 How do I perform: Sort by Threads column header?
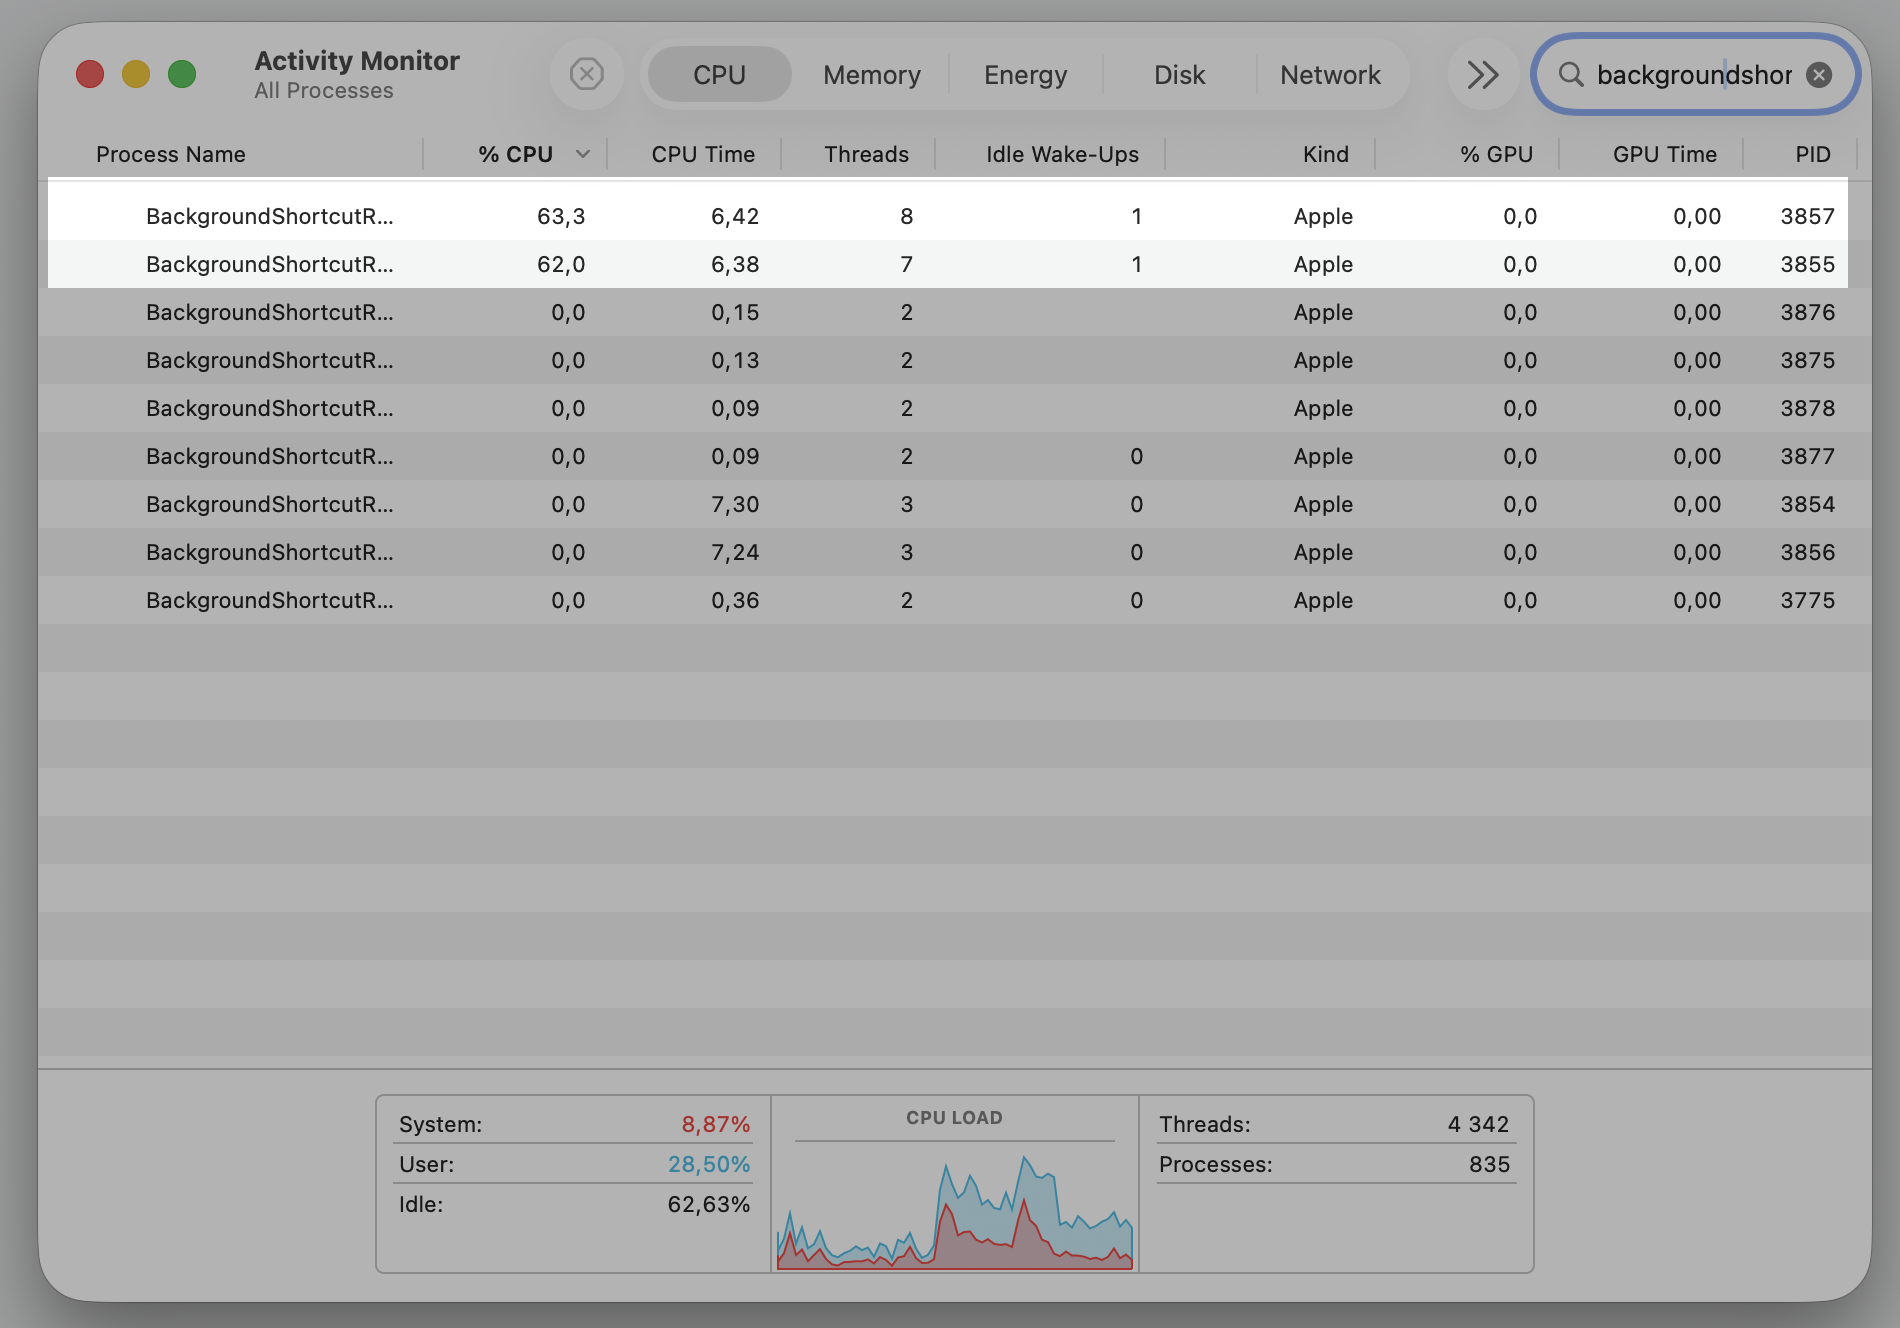point(866,154)
